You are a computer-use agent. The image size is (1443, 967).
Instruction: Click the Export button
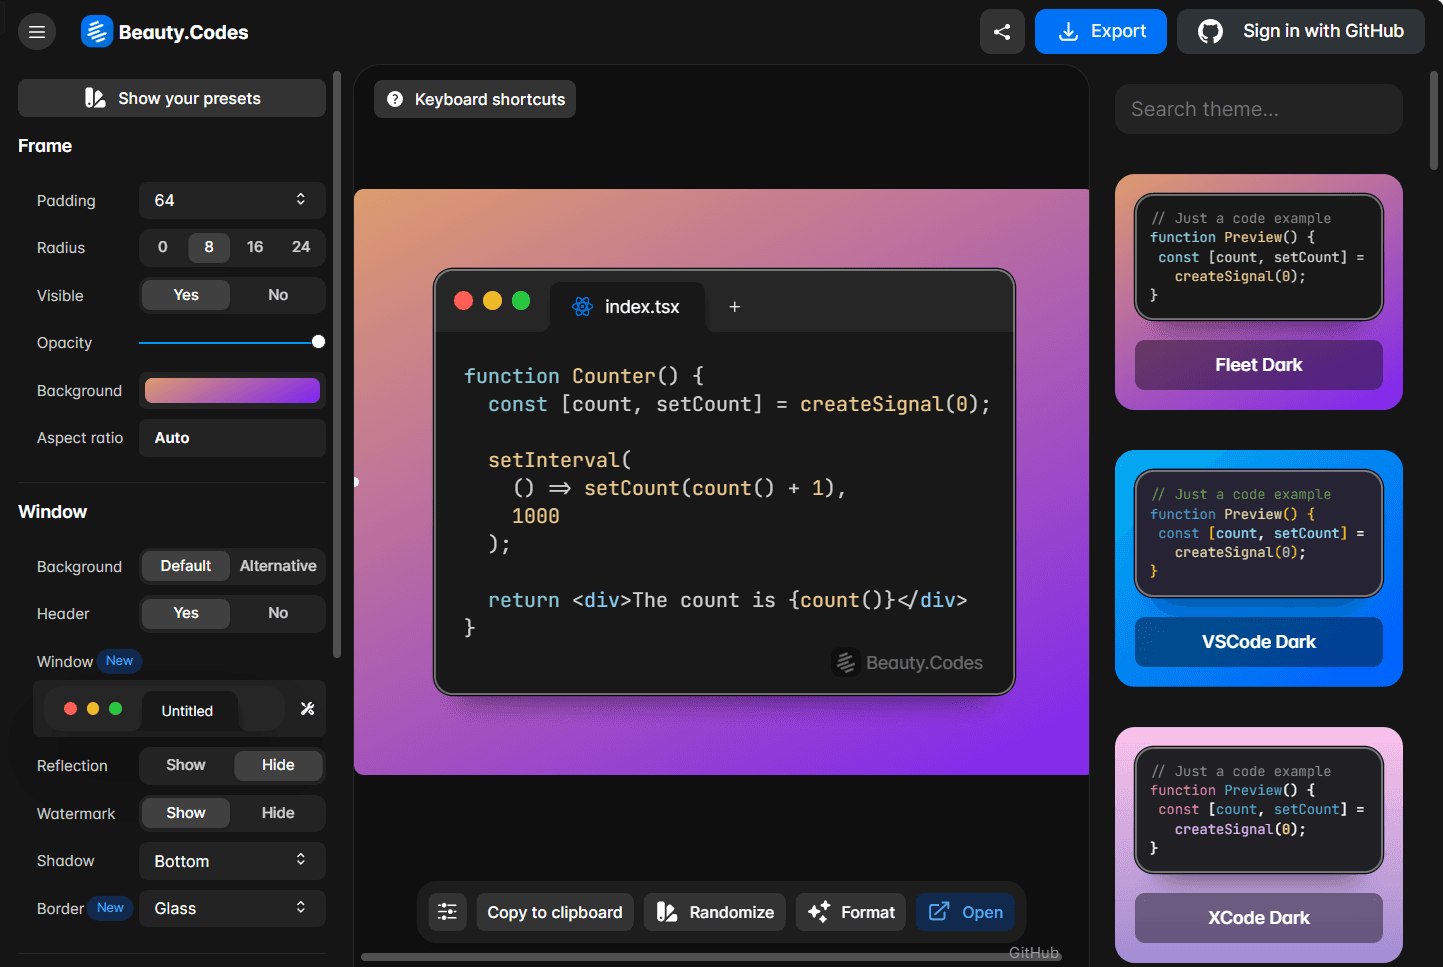point(1101,32)
